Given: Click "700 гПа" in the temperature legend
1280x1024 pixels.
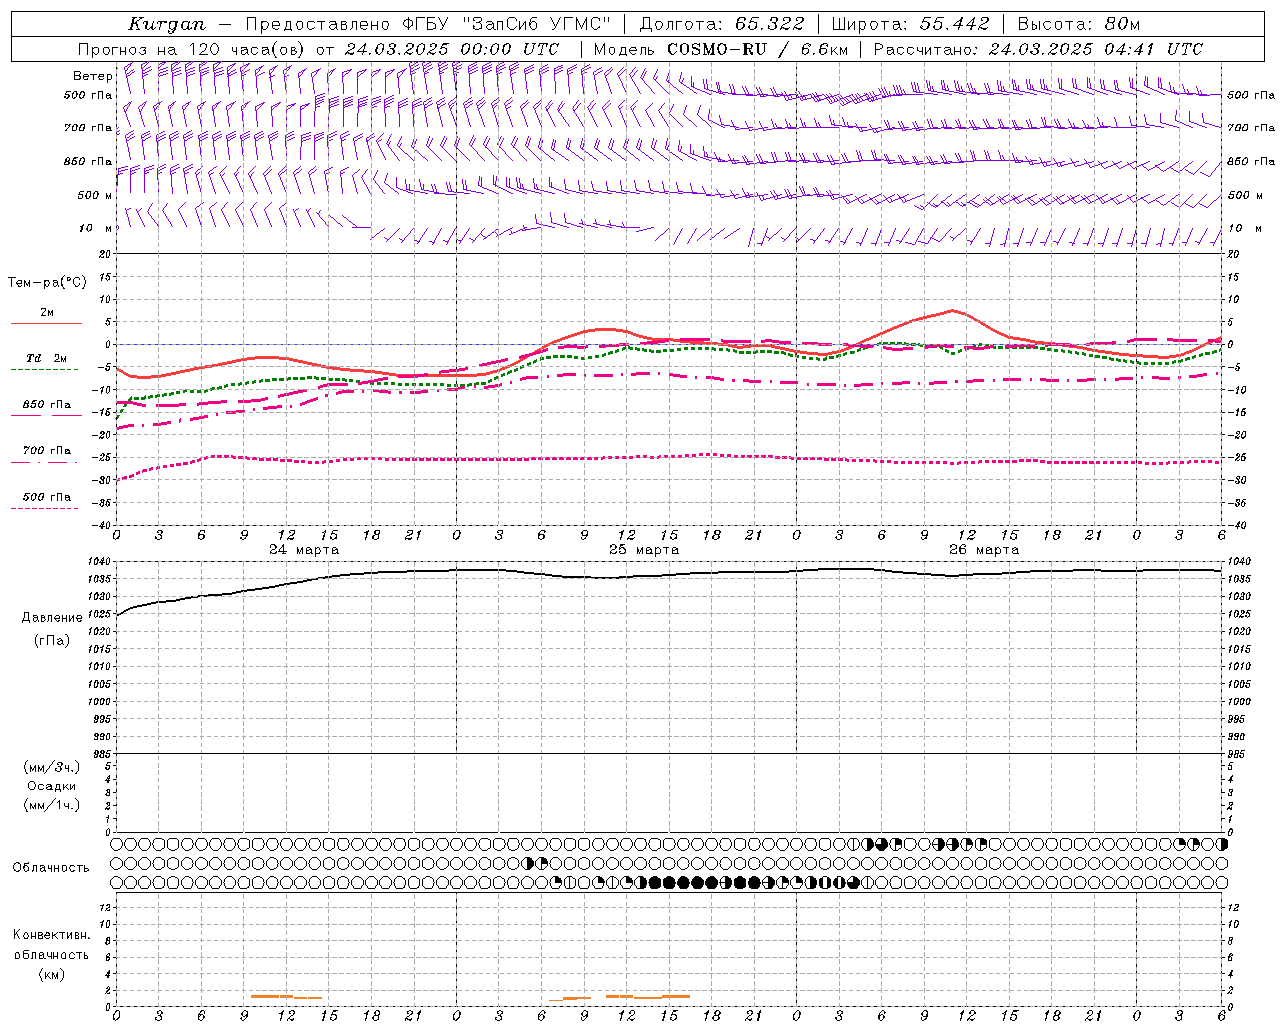Looking at the screenshot, I should pos(47,451).
